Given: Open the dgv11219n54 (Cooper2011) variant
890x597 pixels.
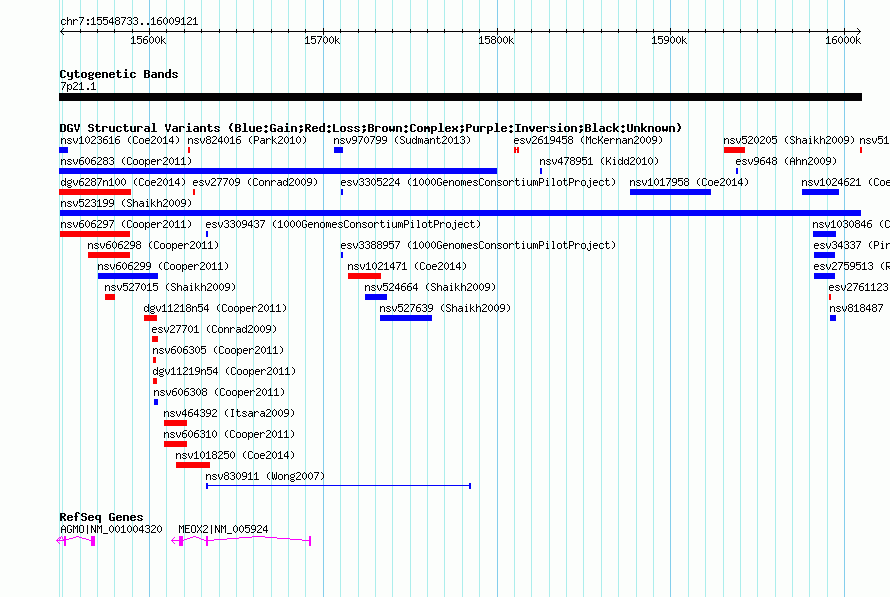Looking at the screenshot, I should tap(224, 371).
